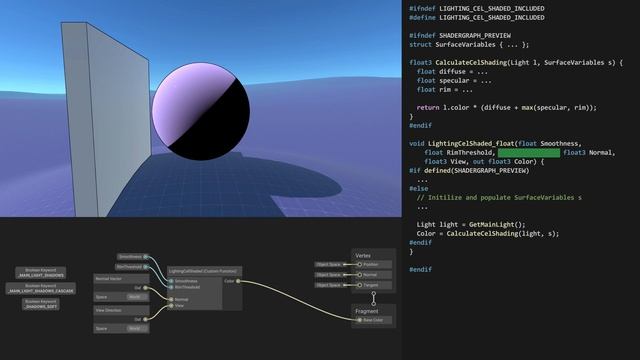The width and height of the screenshot is (640, 360).
Task: Select the cel-shaded sphere in scene view
Action: (201, 111)
